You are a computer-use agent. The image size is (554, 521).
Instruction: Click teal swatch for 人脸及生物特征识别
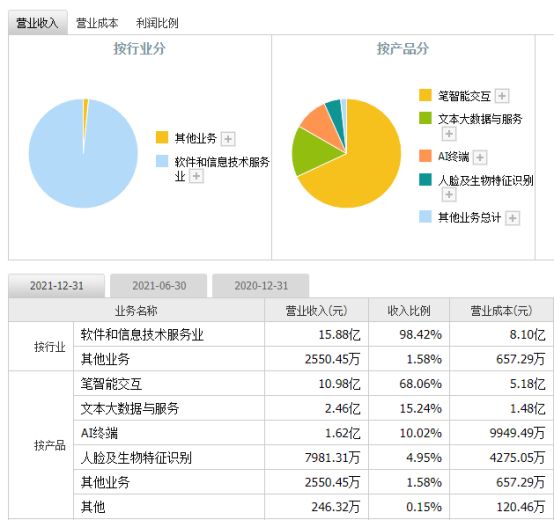point(425,179)
